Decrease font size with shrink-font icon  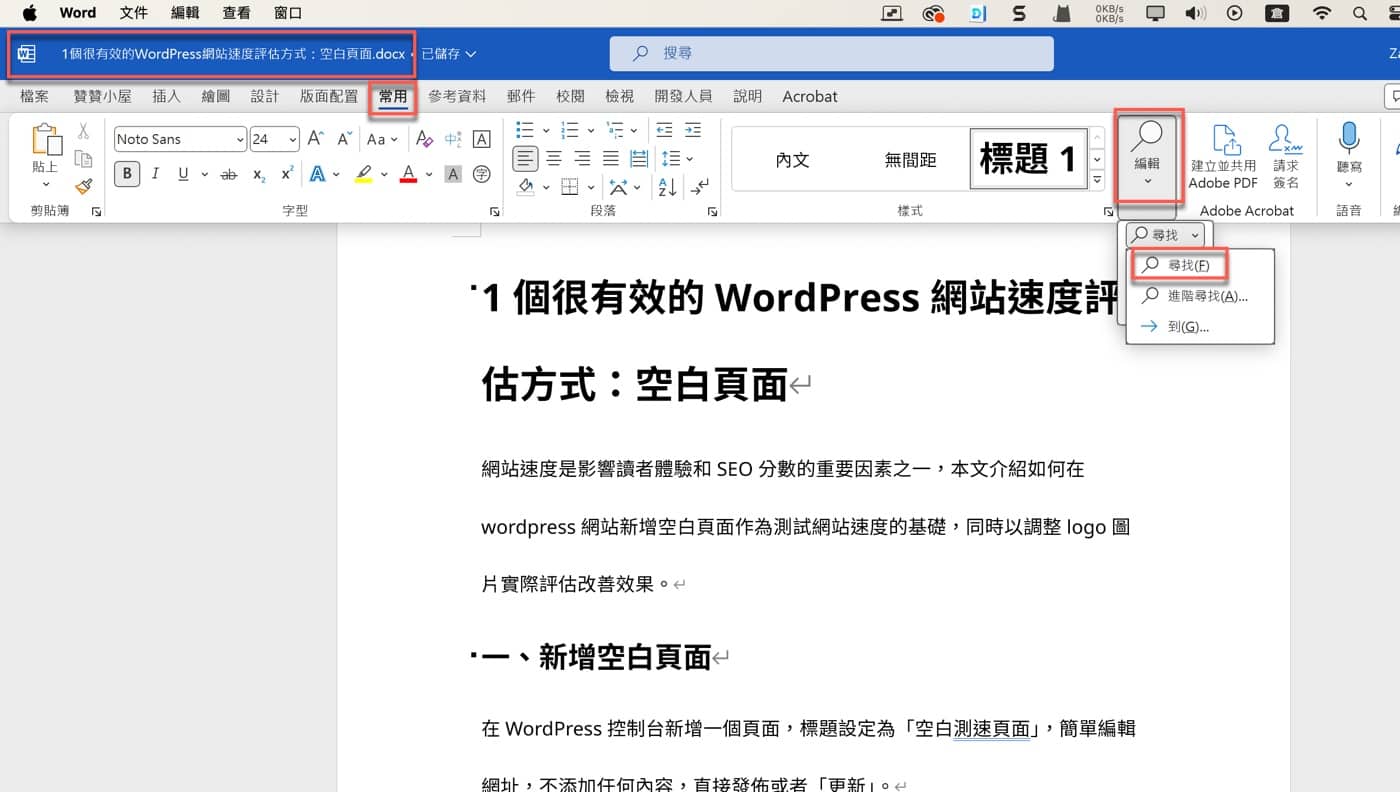(x=344, y=139)
